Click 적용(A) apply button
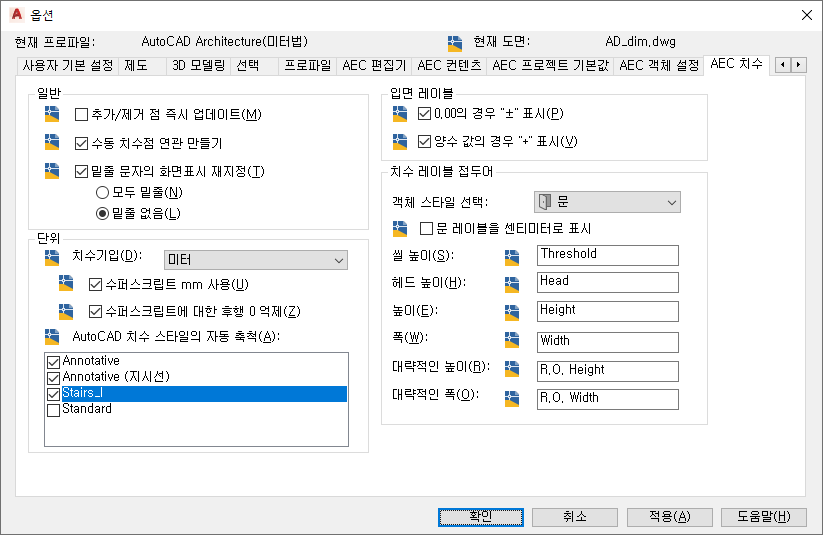 670,517
